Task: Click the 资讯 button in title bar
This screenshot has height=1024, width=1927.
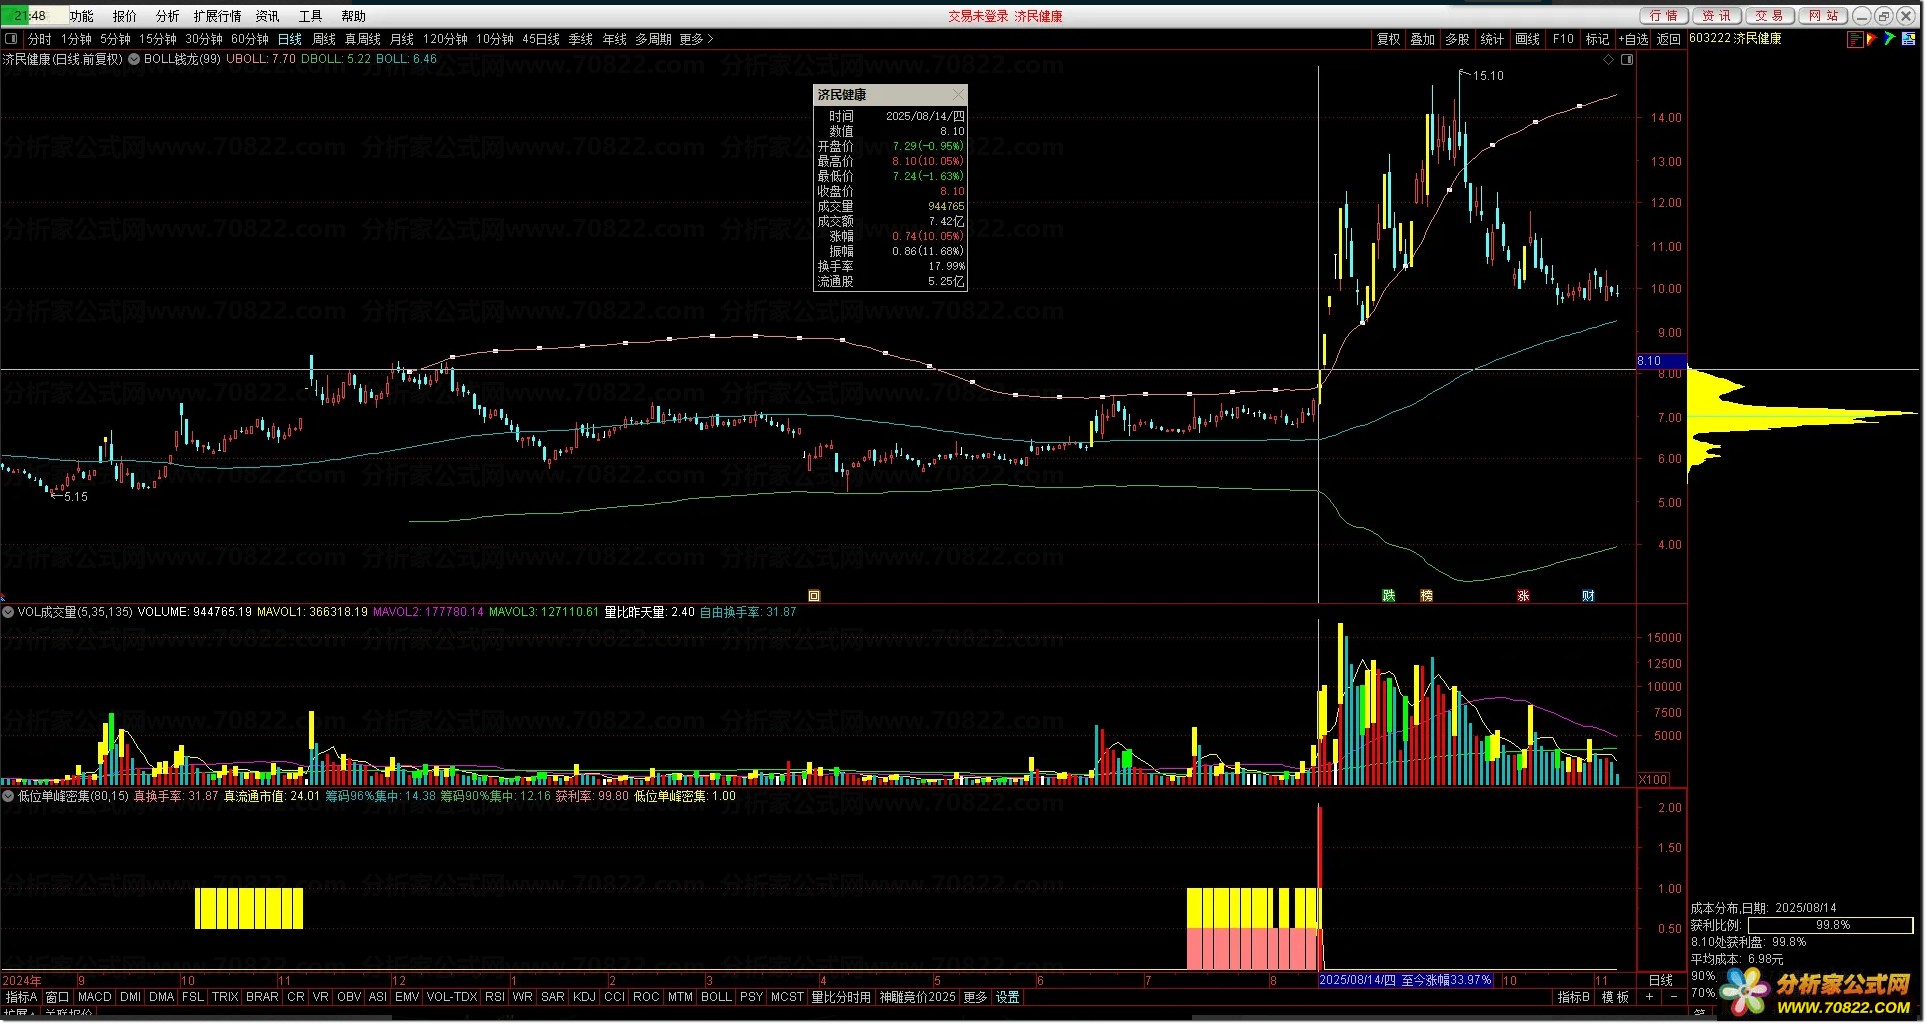Action: coord(1717,16)
